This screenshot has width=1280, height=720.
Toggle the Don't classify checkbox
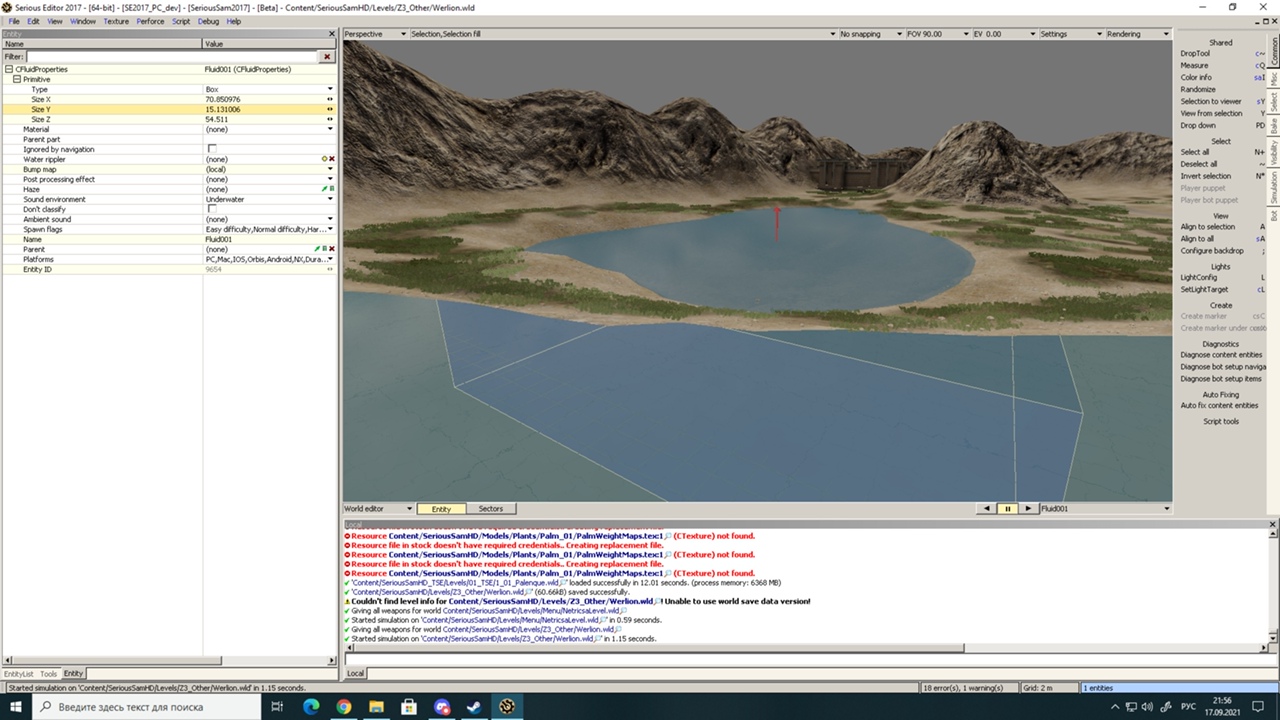click(211, 209)
